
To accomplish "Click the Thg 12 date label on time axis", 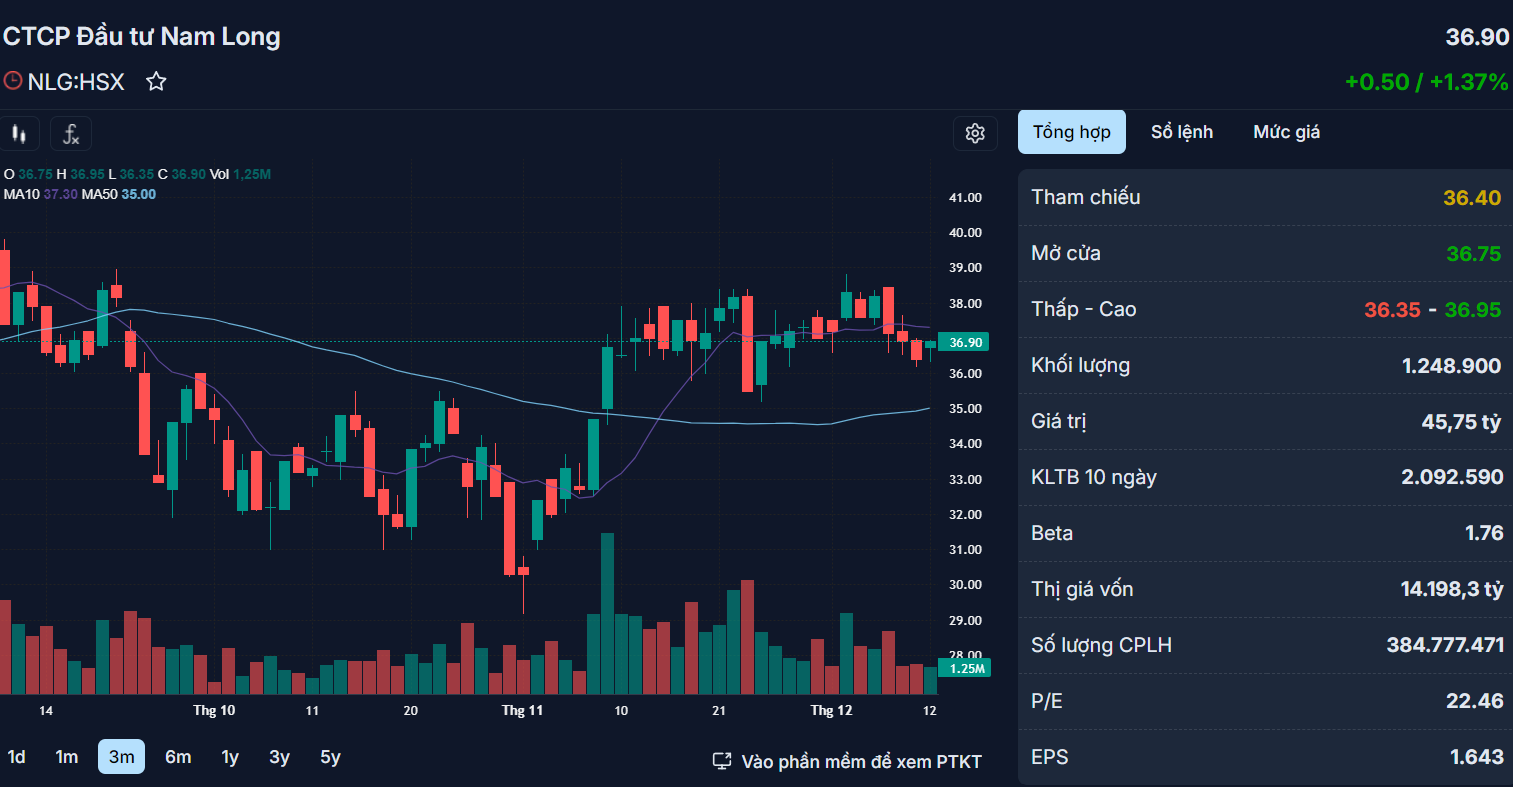I will (832, 710).
